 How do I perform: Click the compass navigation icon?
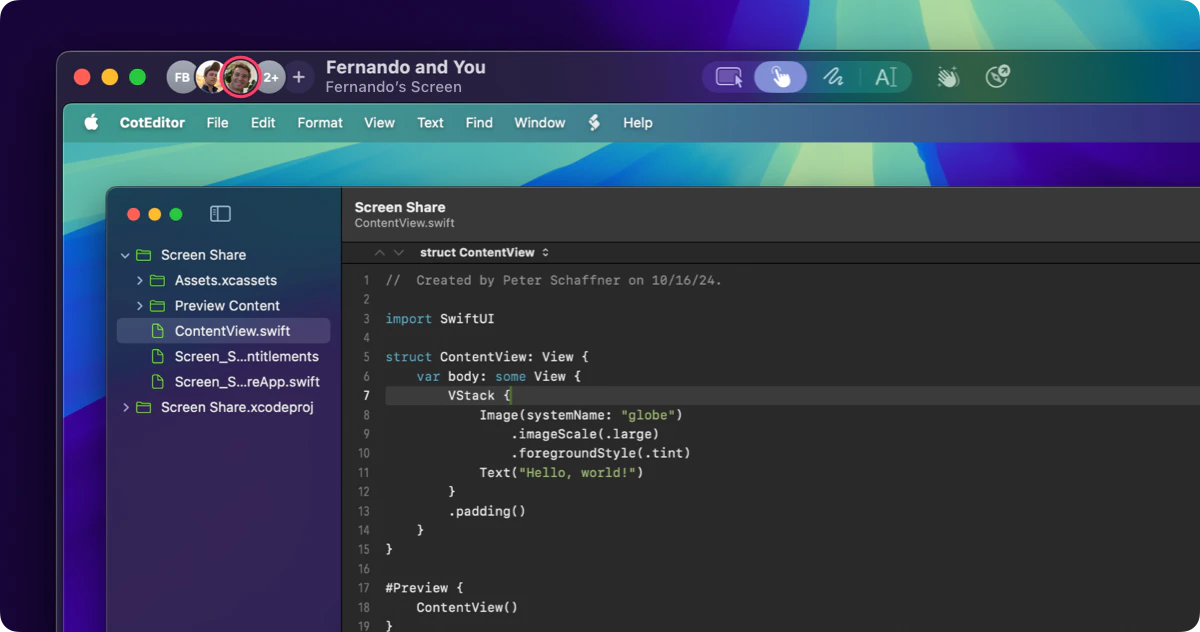(997, 77)
